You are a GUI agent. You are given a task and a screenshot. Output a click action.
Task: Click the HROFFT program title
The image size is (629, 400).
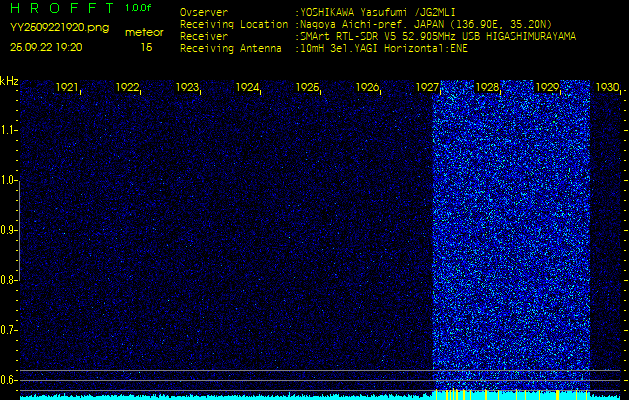(63, 8)
